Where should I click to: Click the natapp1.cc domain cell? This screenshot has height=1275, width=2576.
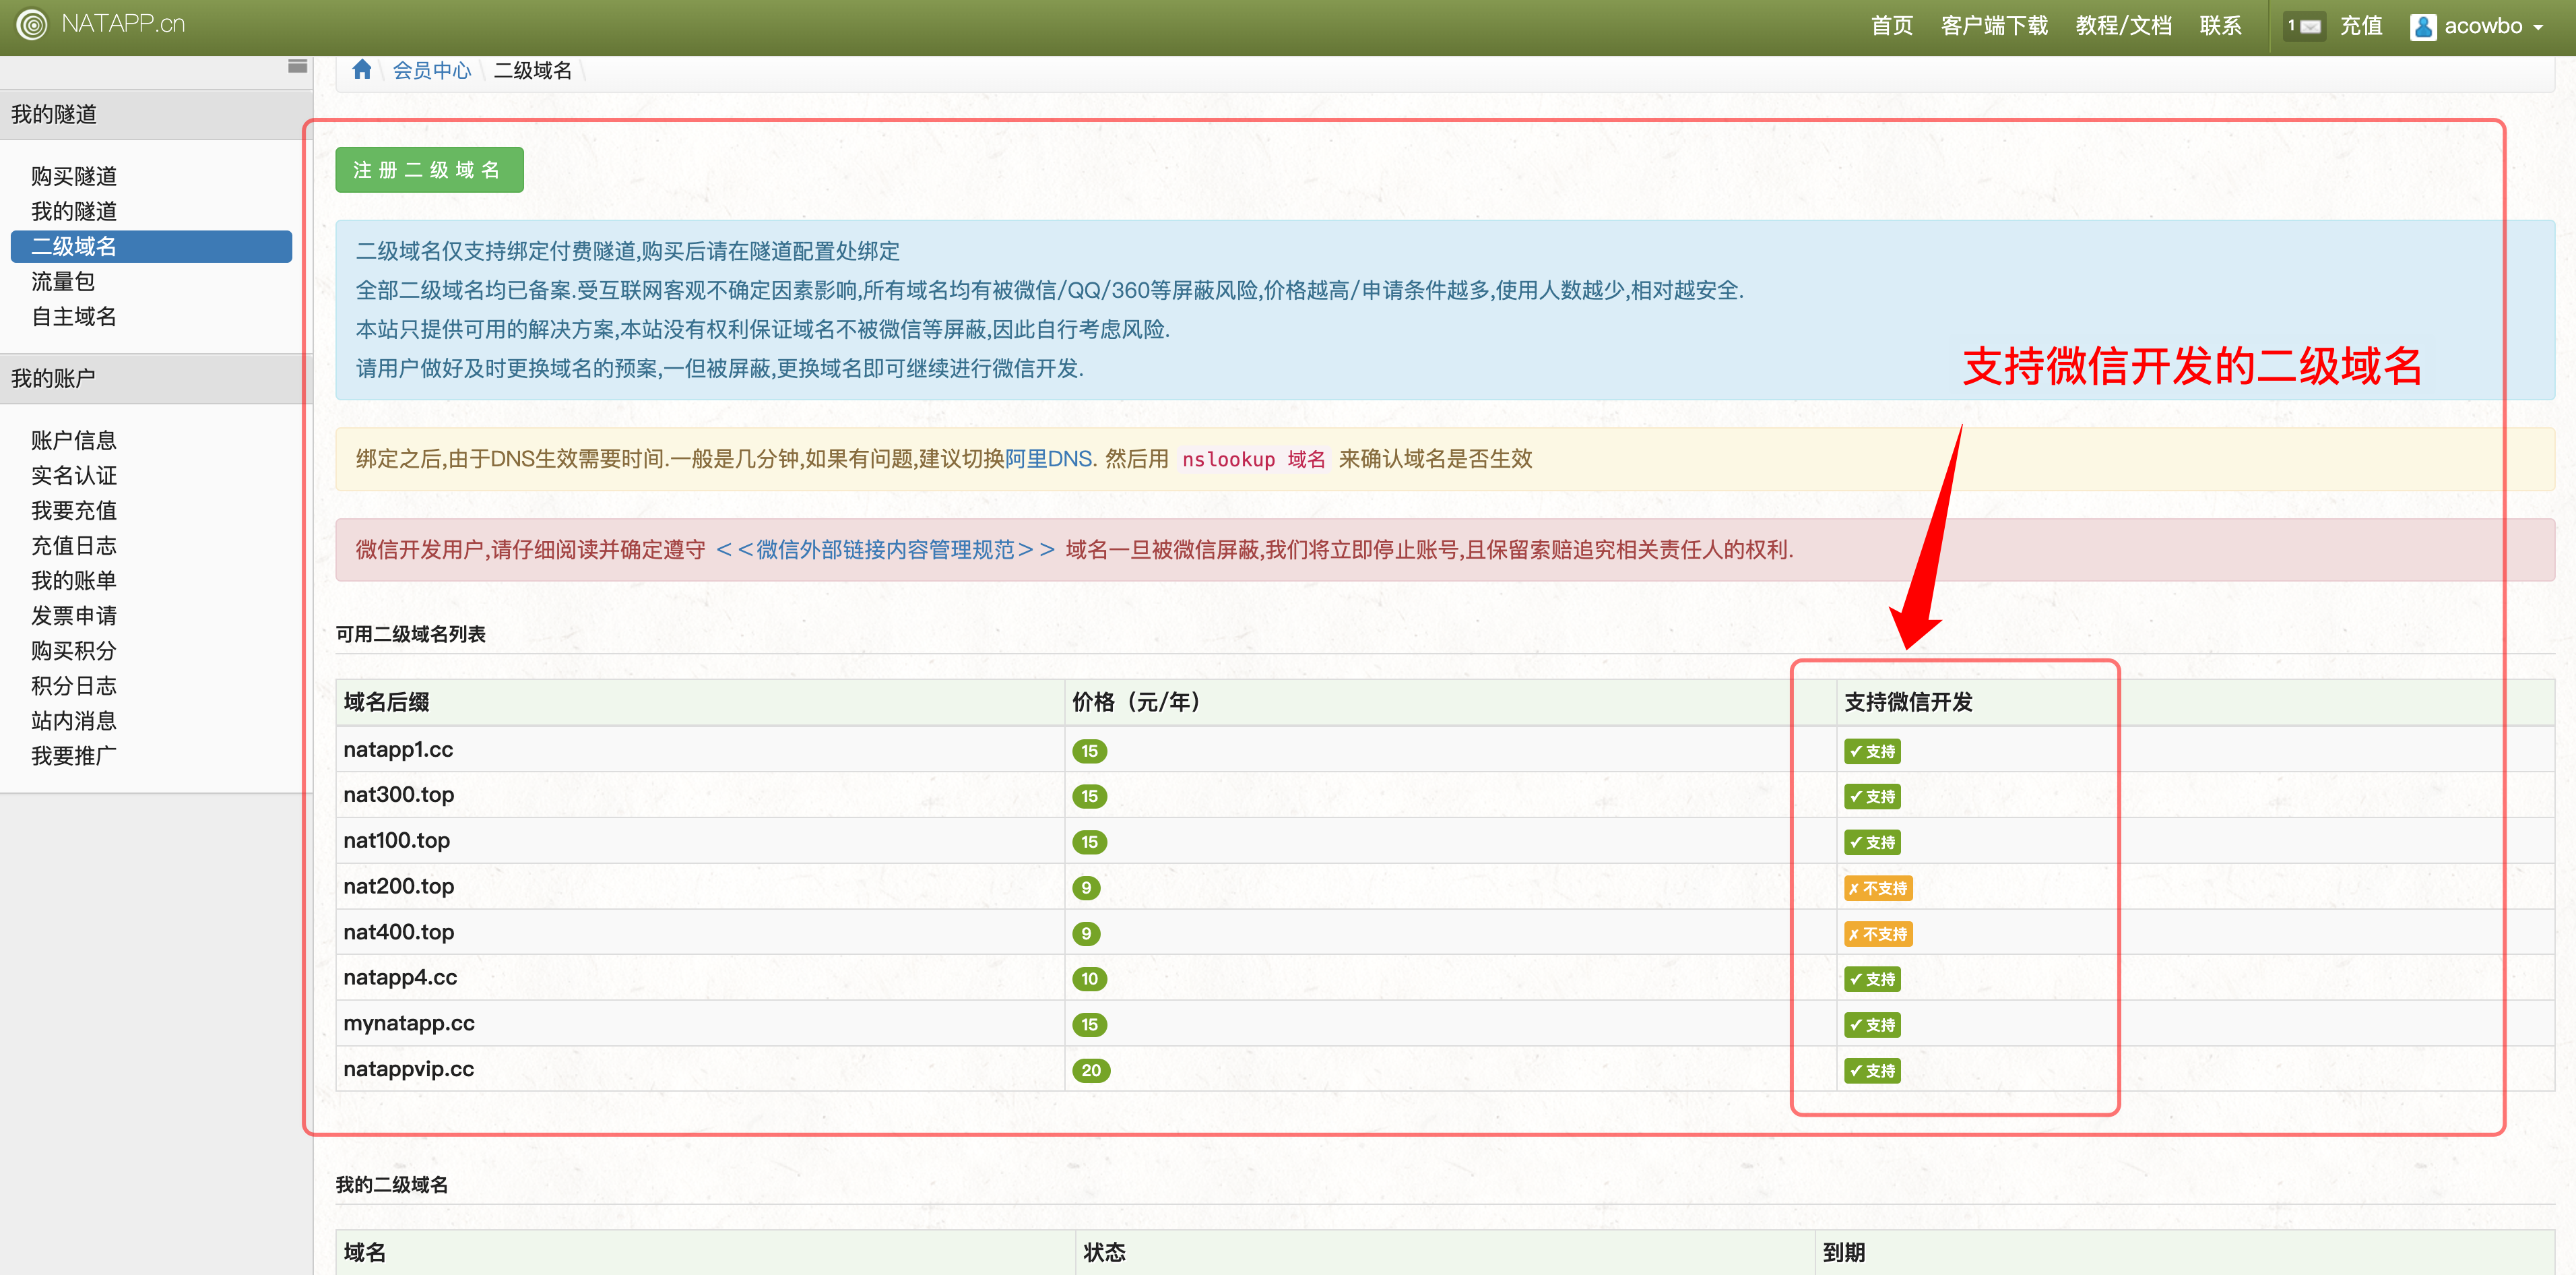[700, 749]
